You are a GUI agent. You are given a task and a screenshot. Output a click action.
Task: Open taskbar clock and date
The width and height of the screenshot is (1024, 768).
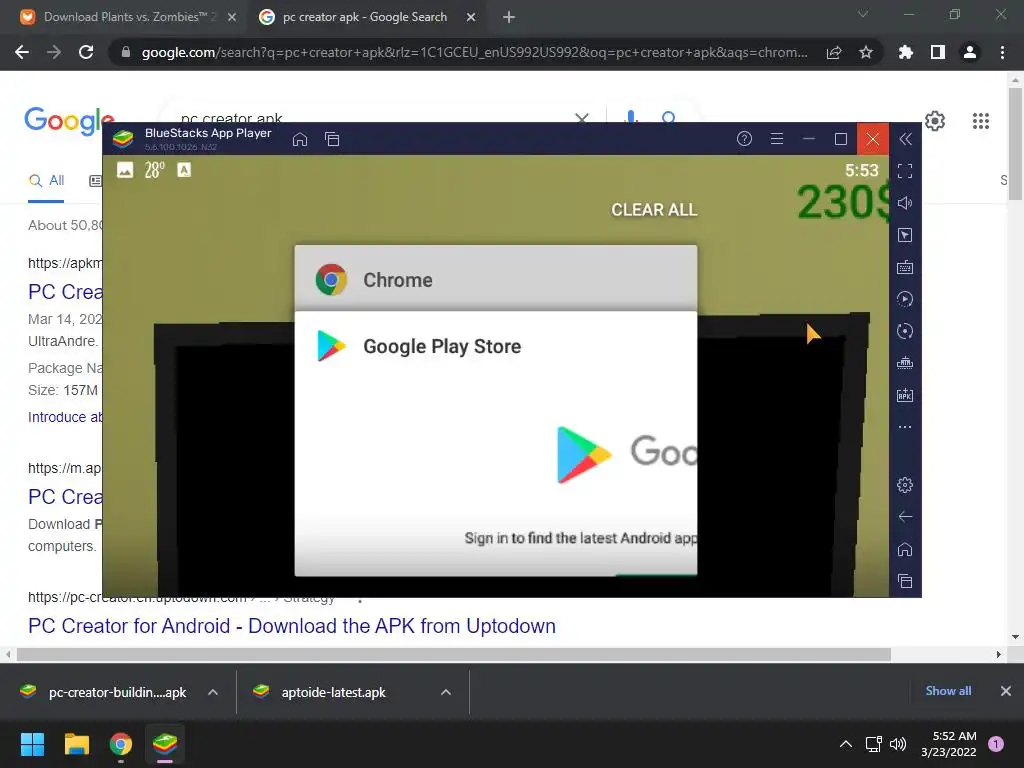point(948,744)
